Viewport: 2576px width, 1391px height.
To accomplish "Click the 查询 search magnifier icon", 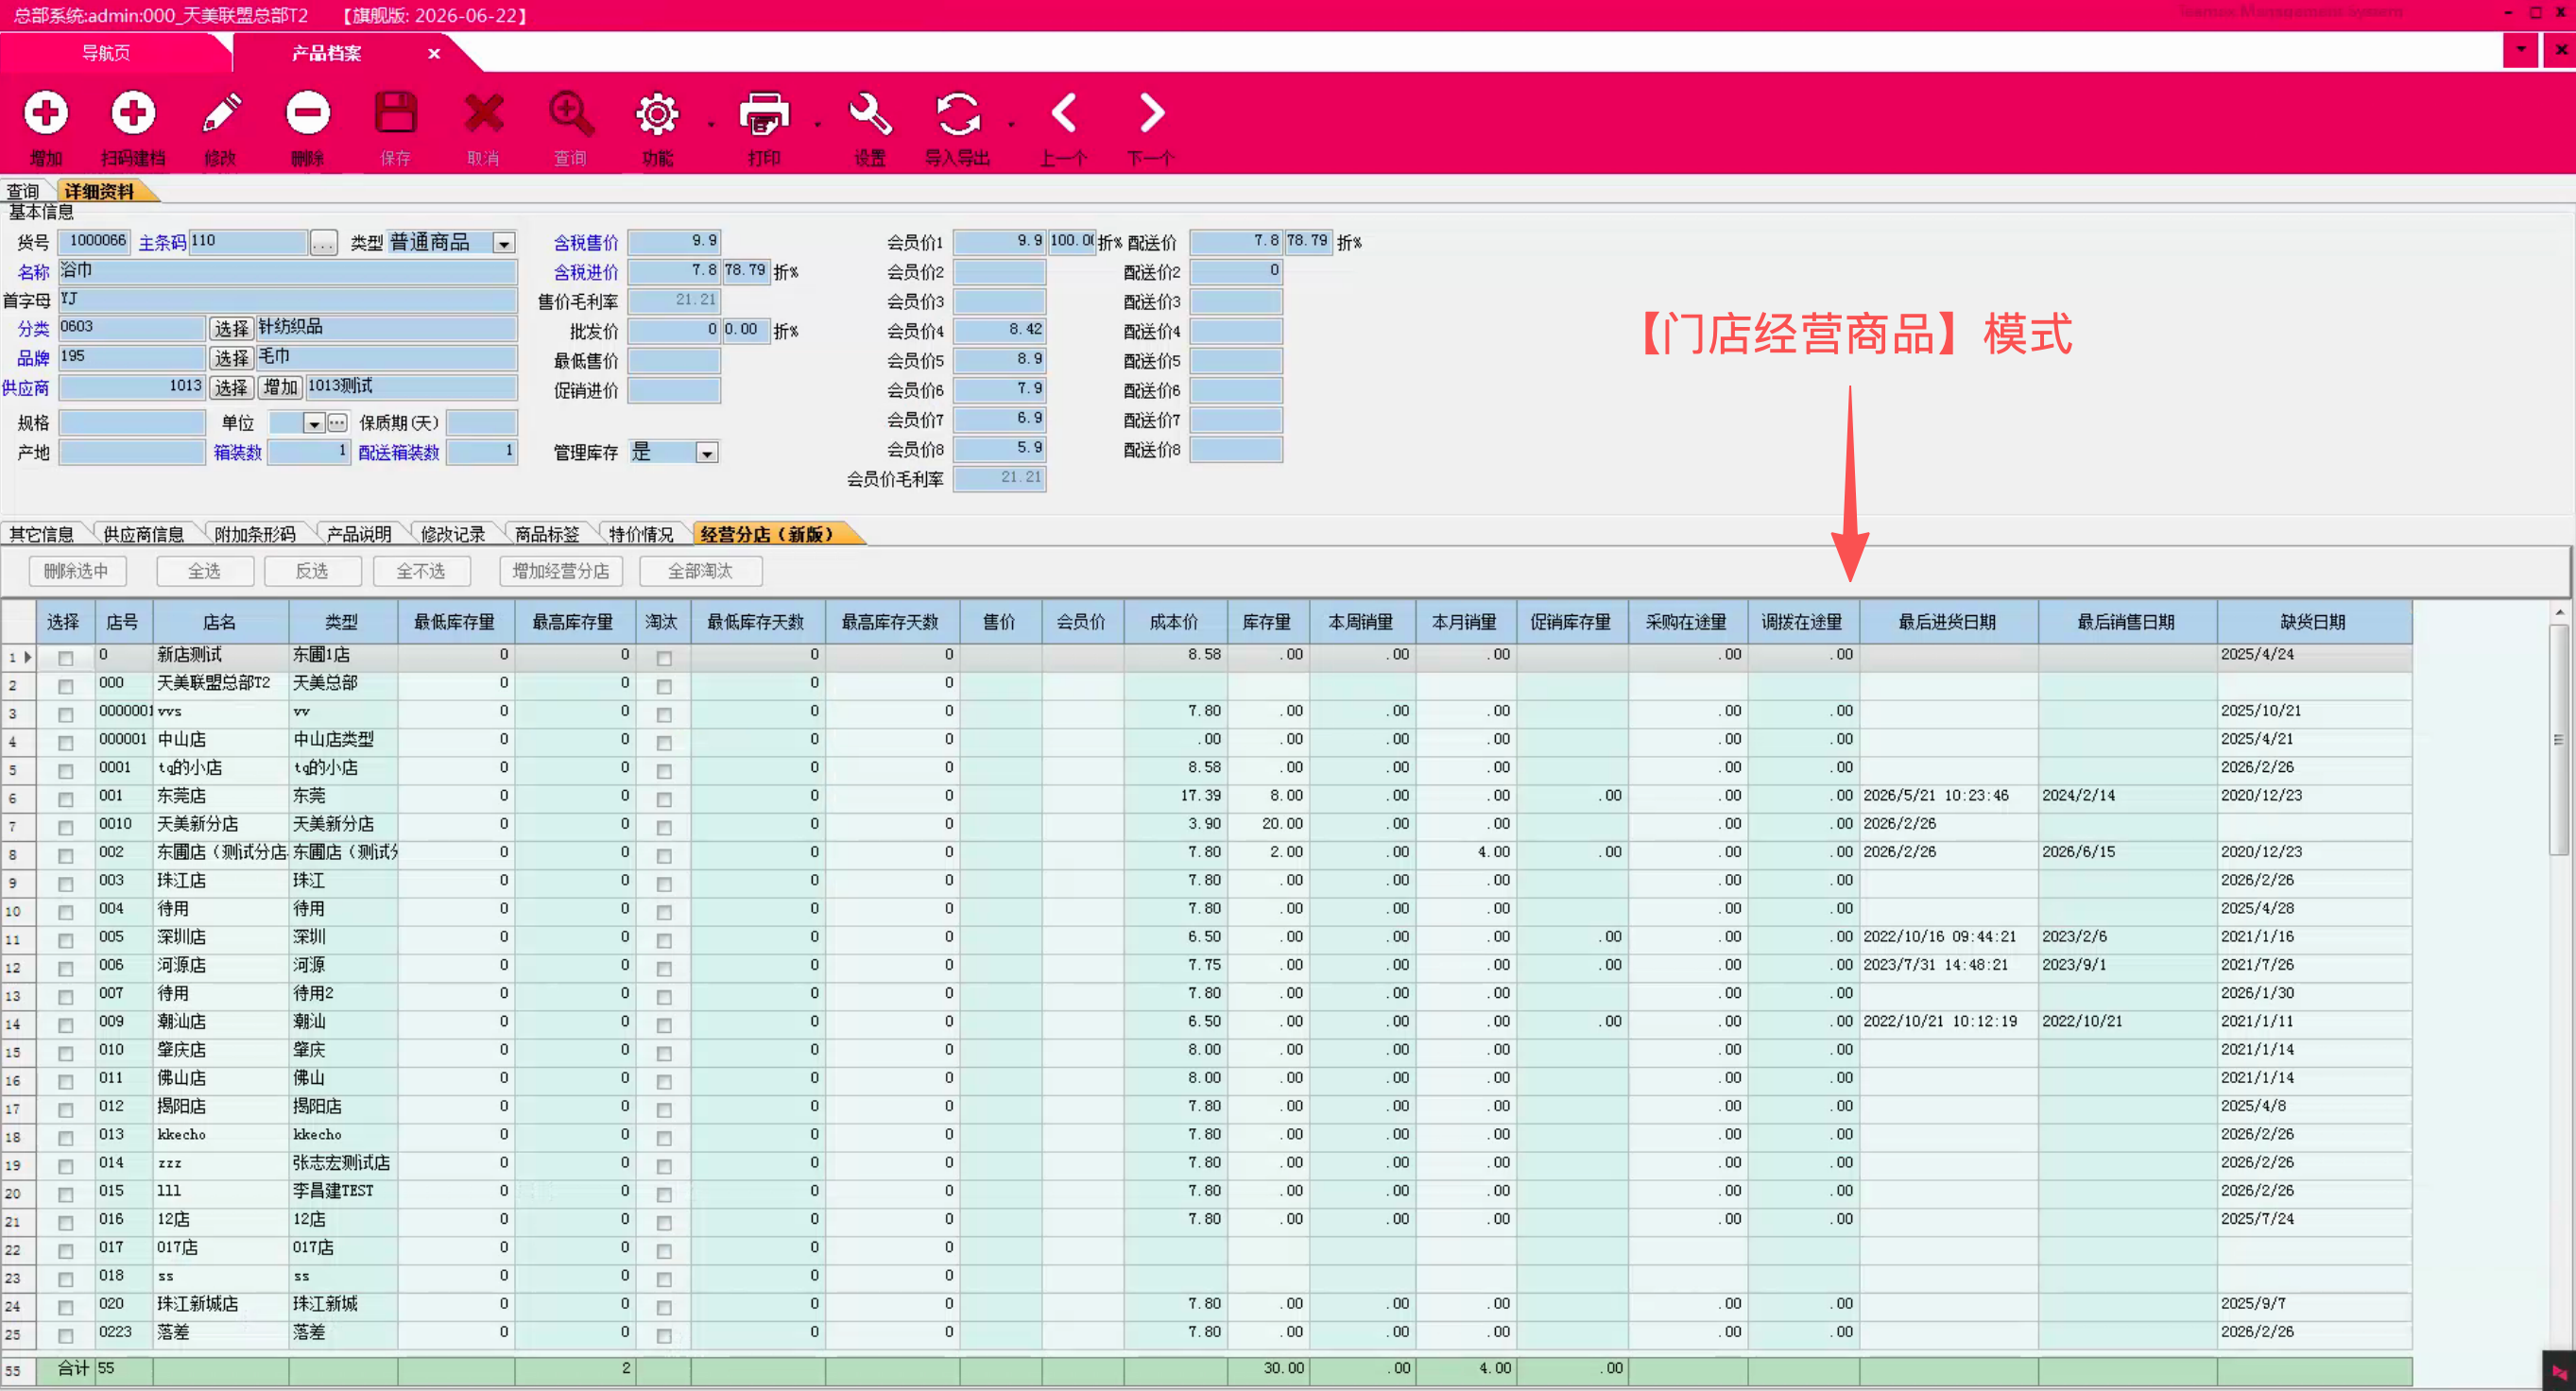I will (x=571, y=113).
